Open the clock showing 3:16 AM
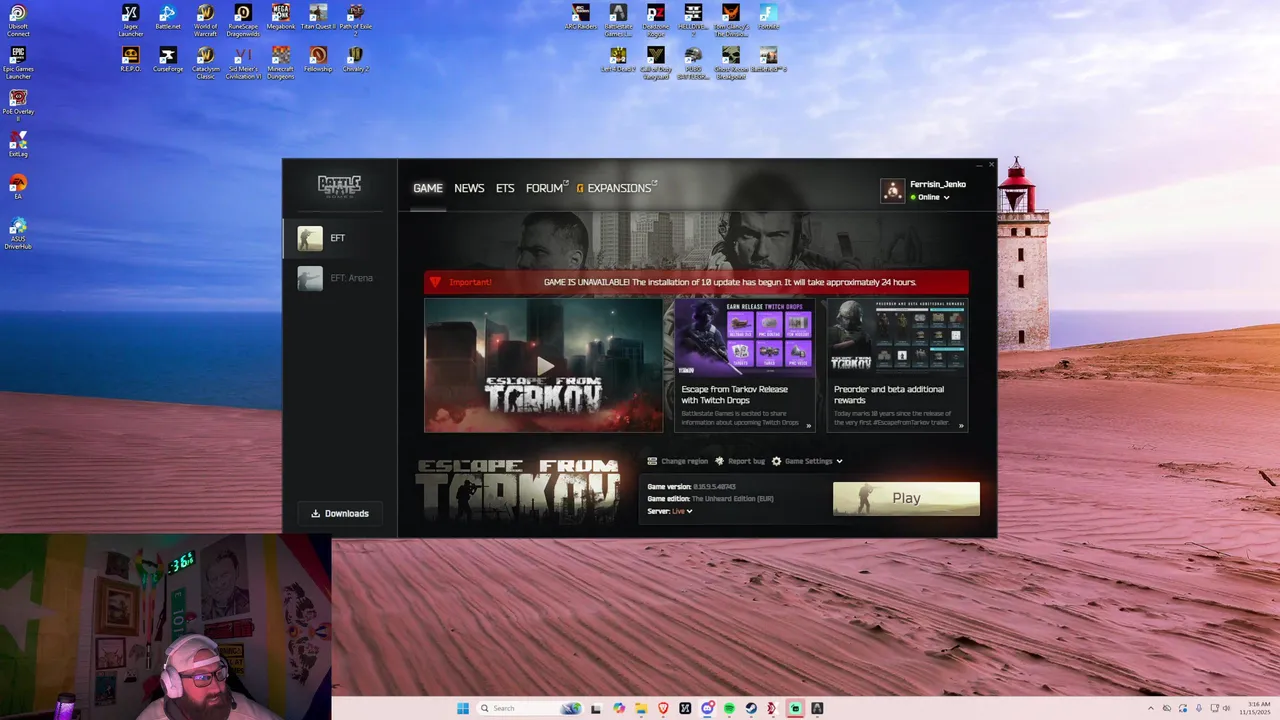This screenshot has height=720, width=1280. (x=1254, y=708)
